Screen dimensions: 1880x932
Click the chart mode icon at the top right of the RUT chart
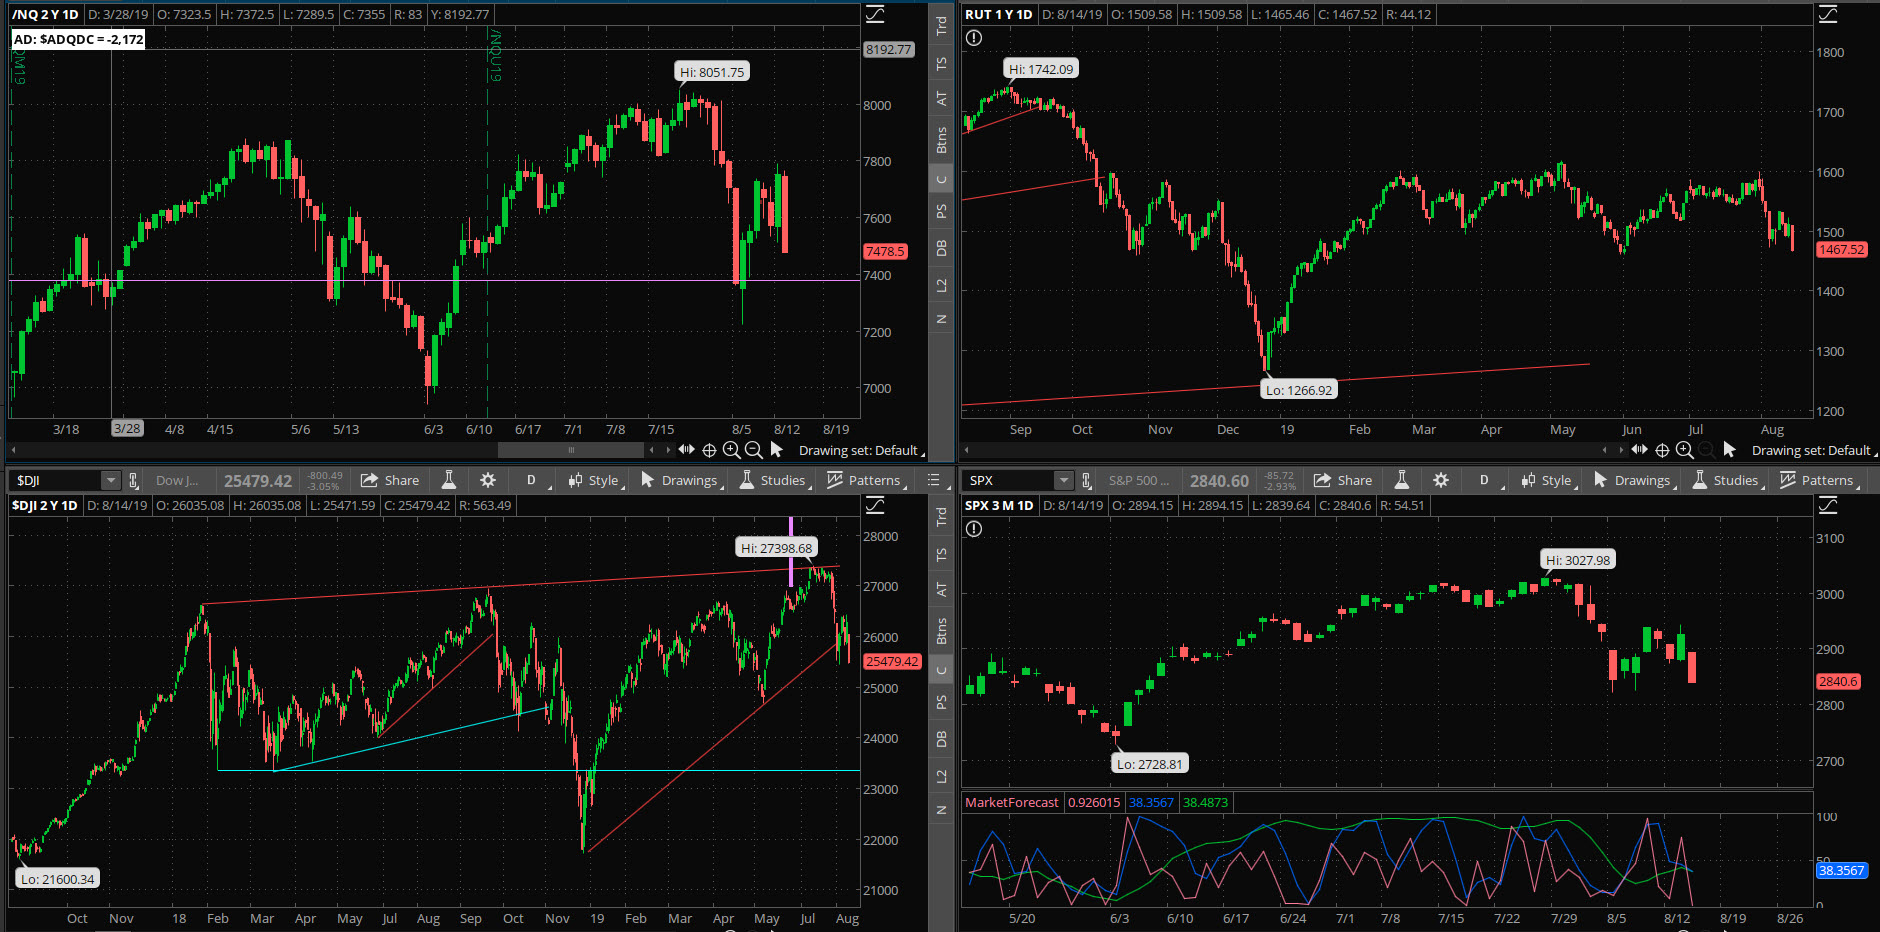(1828, 14)
